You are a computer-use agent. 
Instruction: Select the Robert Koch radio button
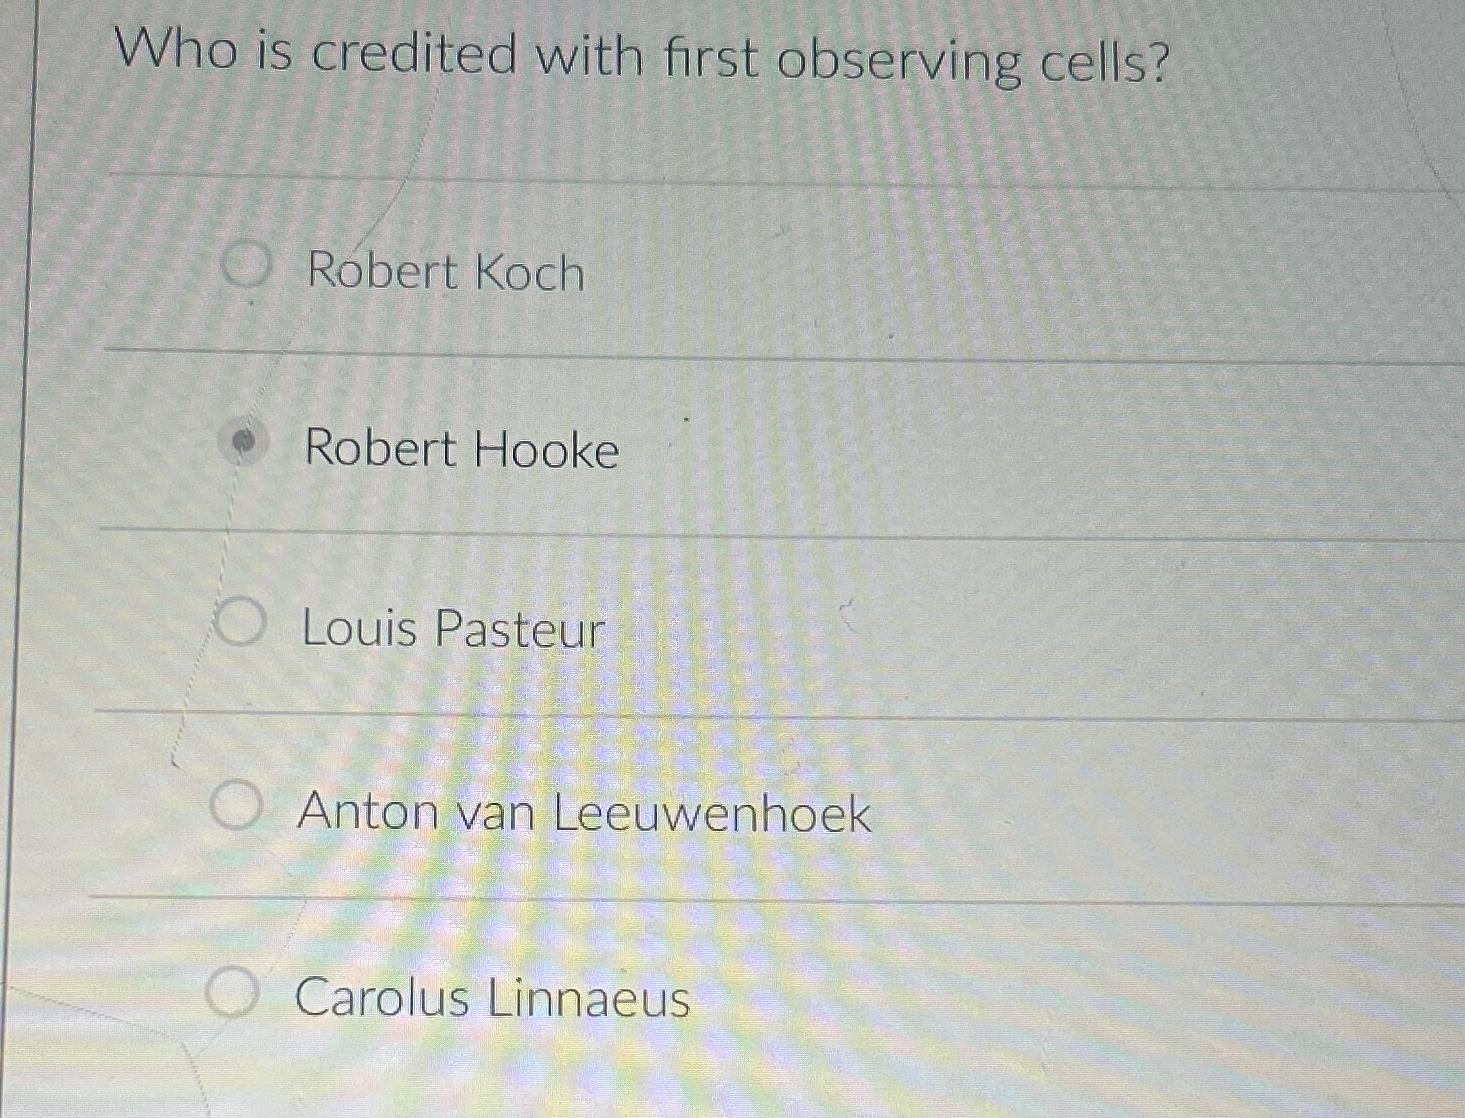pyautogui.click(x=244, y=268)
